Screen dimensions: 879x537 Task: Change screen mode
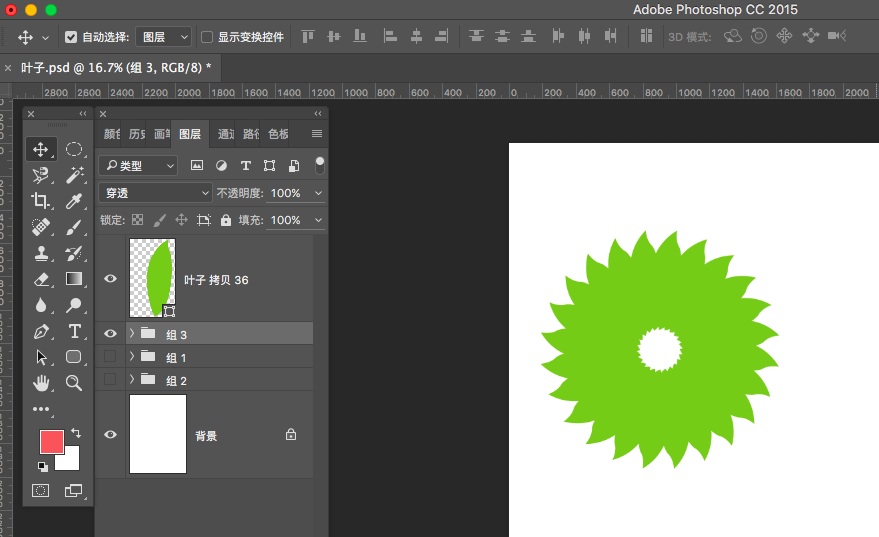click(73, 491)
